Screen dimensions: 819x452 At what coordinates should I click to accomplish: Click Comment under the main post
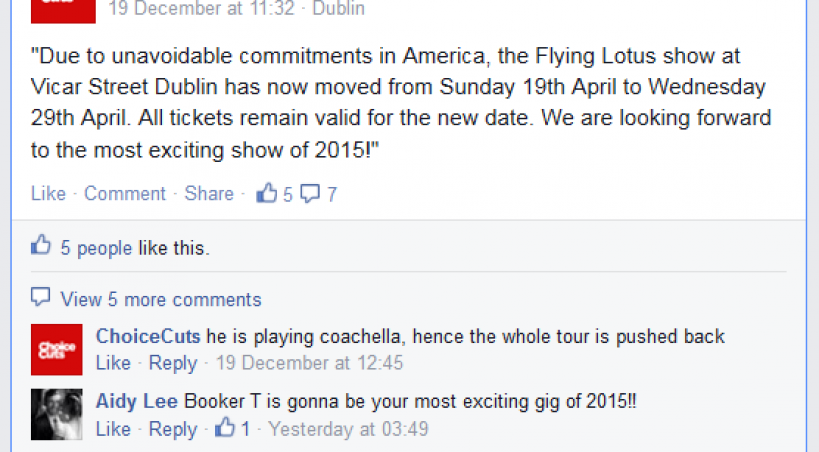[x=125, y=193]
